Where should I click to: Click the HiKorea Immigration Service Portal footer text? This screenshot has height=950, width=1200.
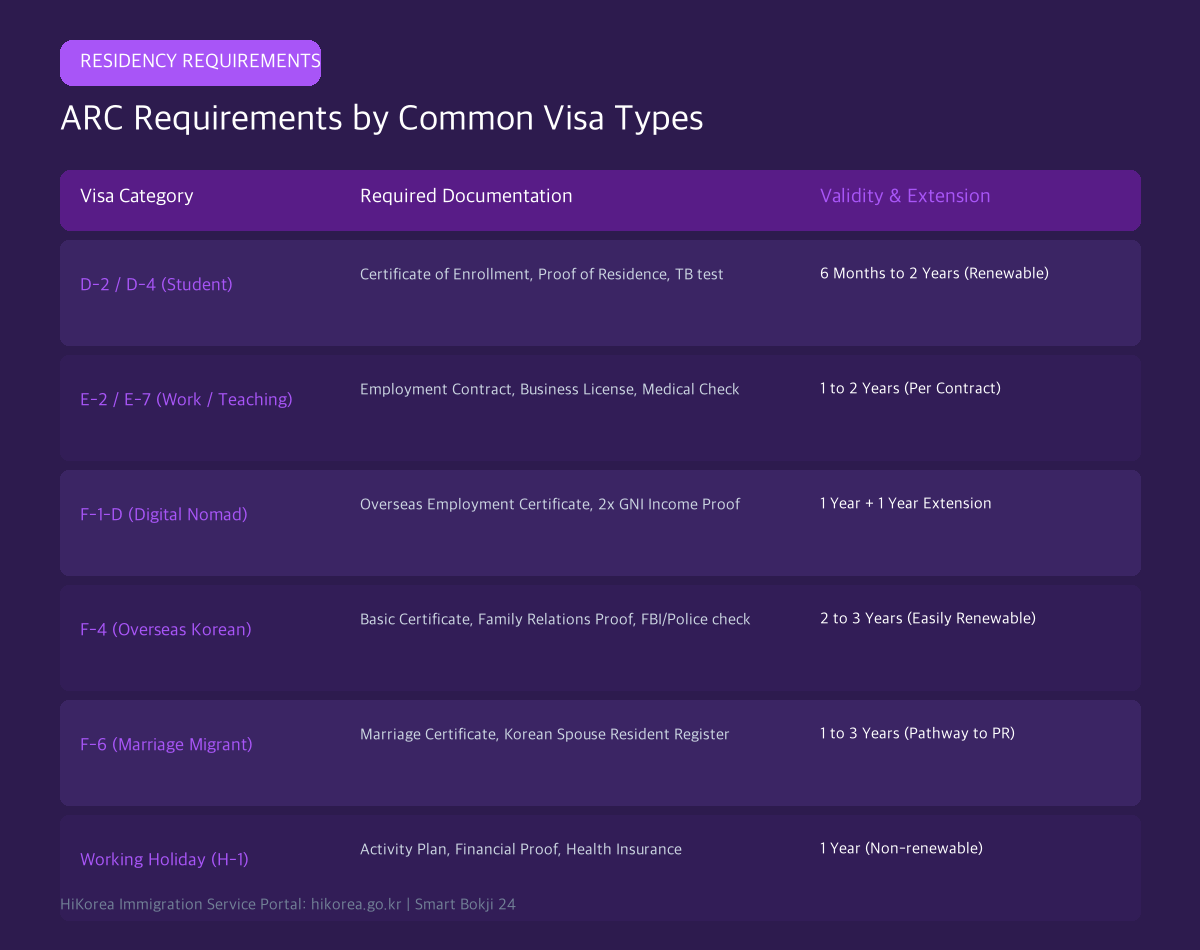(x=288, y=904)
